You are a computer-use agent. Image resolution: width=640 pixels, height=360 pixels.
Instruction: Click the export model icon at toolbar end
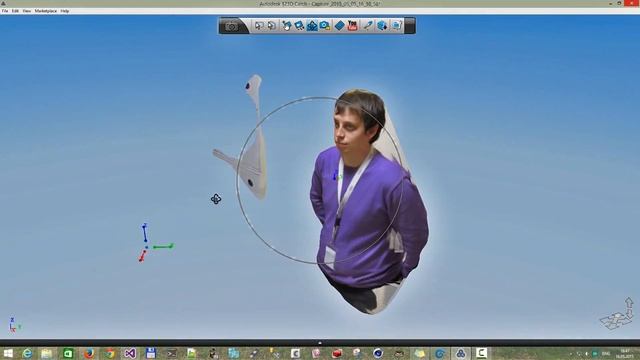[396, 26]
